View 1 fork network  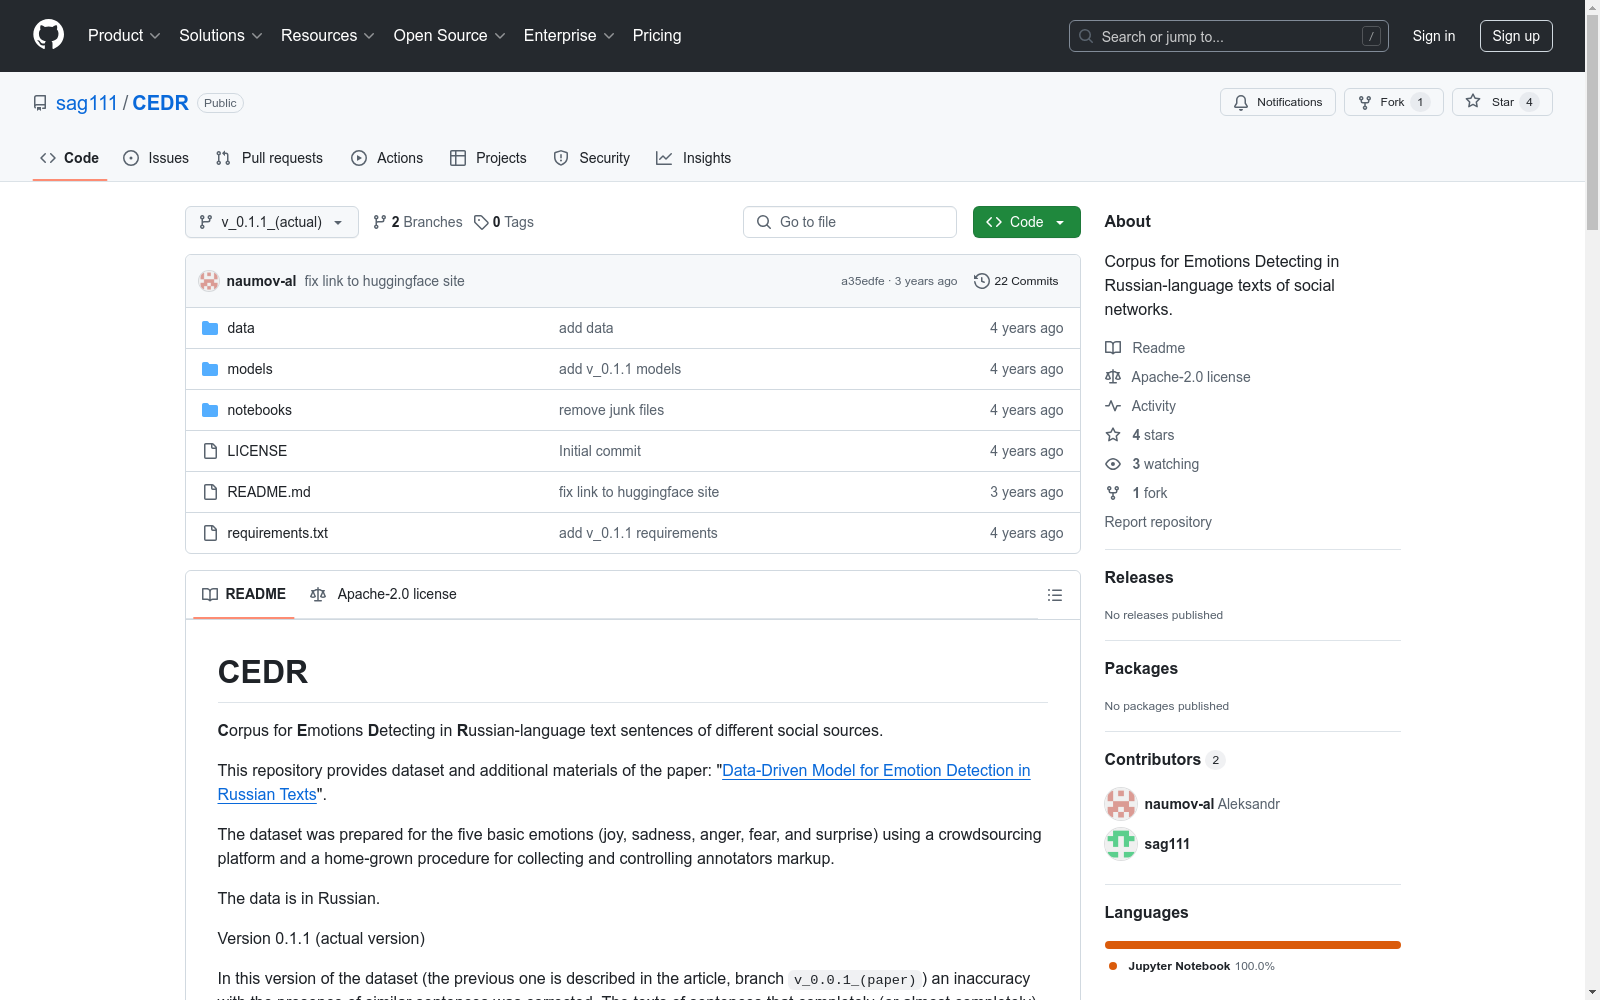tap(1137, 493)
